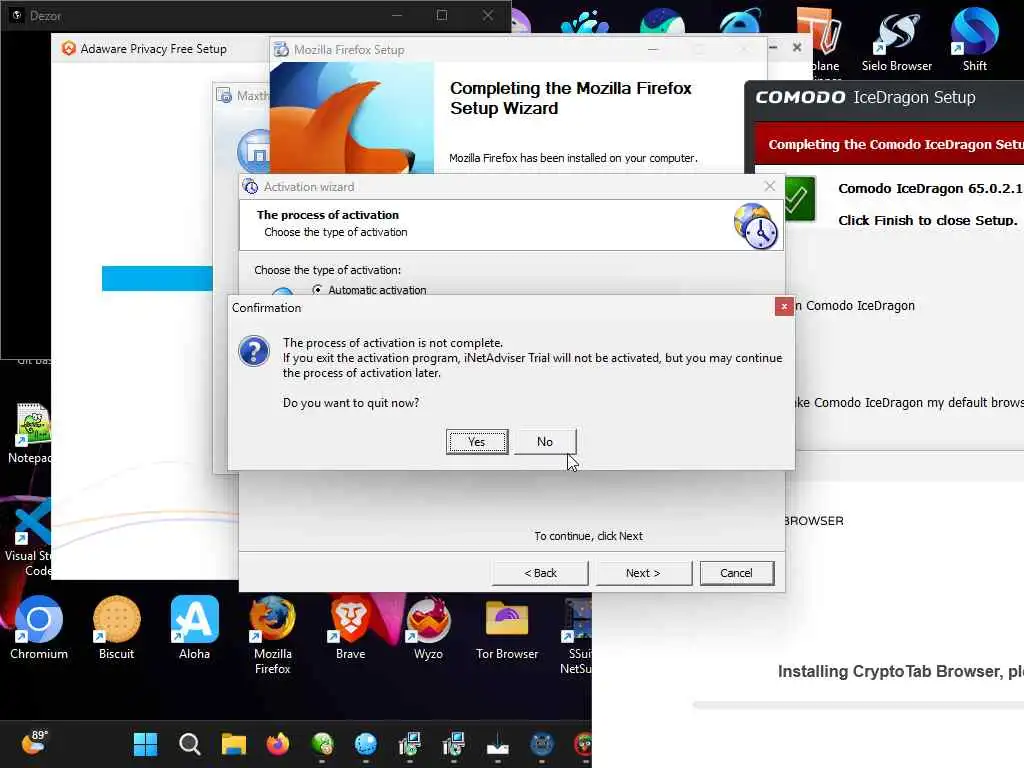Image resolution: width=1024 pixels, height=768 pixels.
Task: Click Next in the Activation wizard
Action: tap(643, 573)
